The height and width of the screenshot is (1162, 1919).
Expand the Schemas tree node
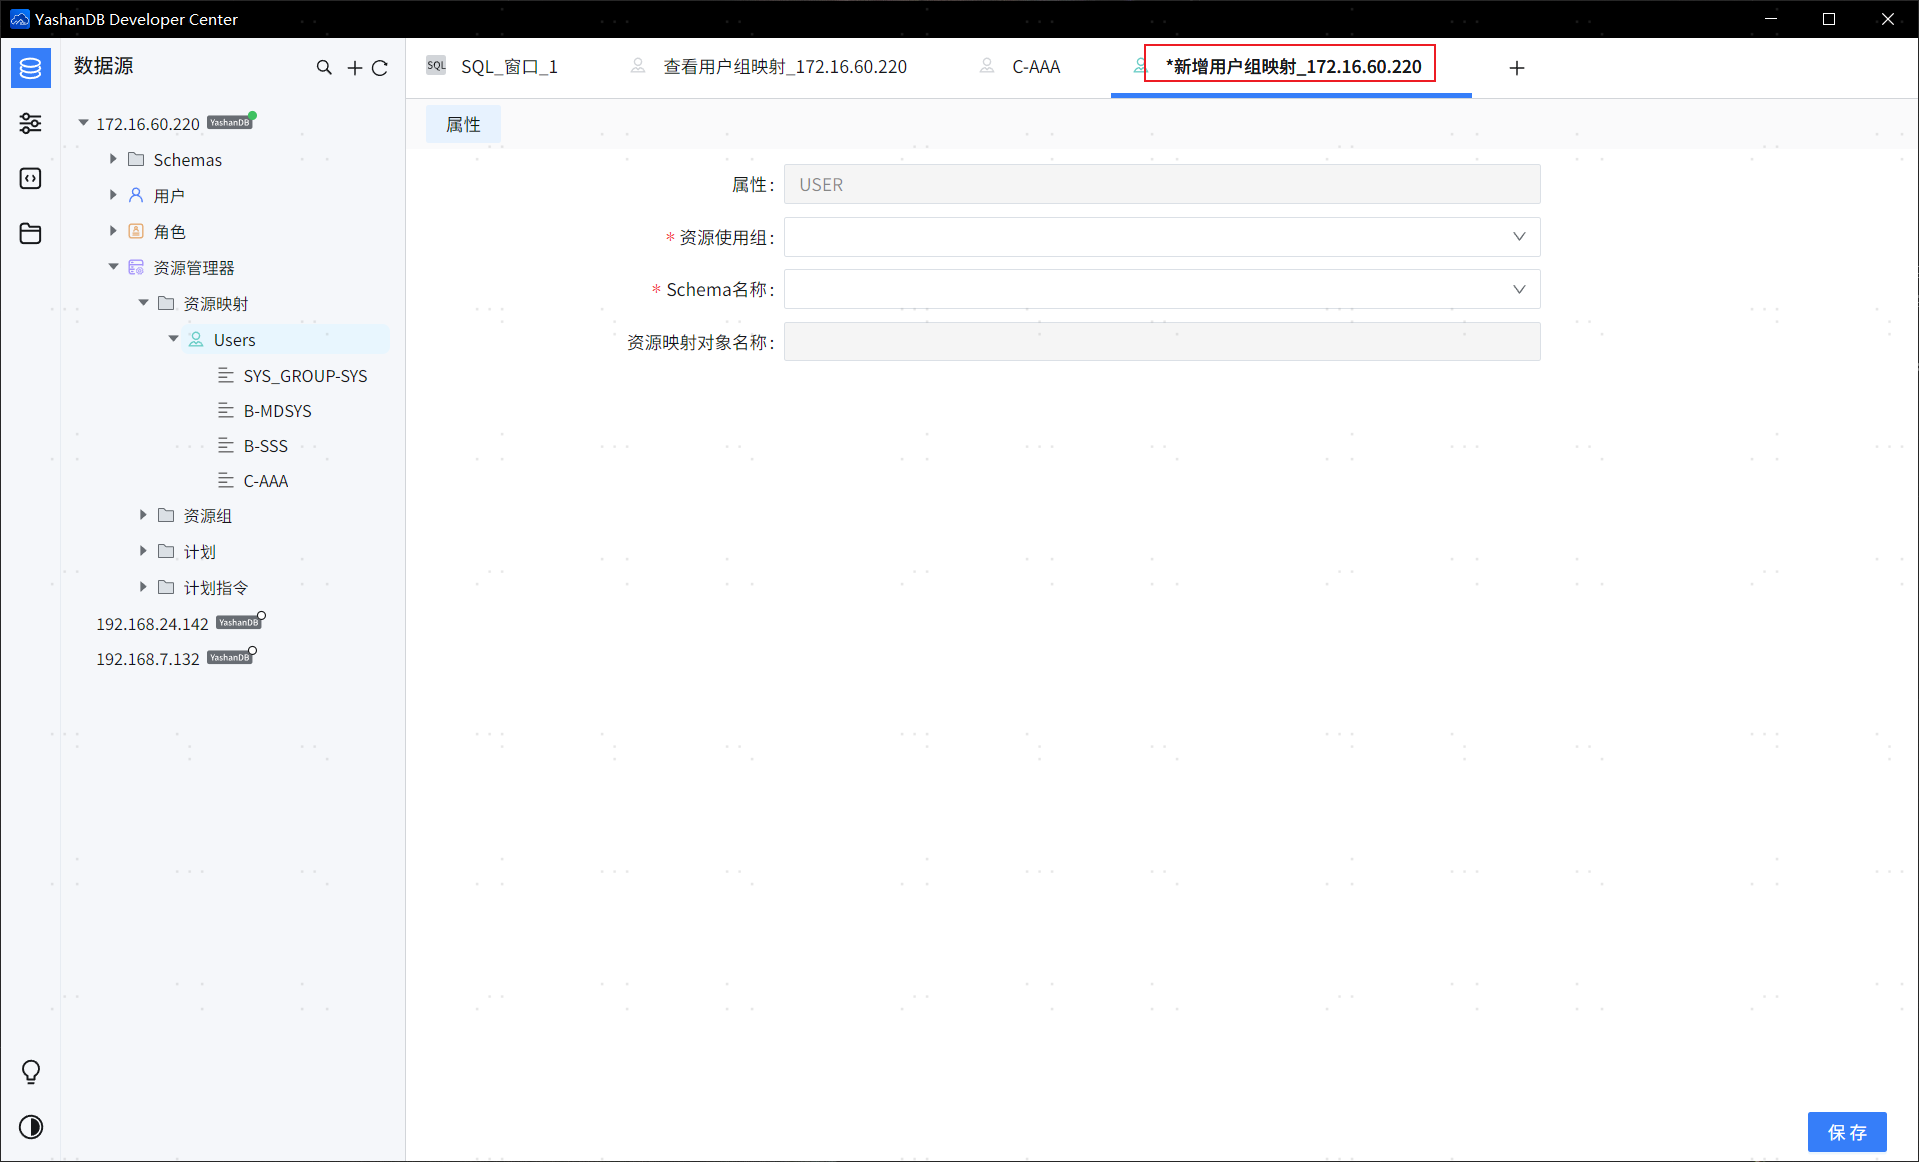click(x=112, y=159)
